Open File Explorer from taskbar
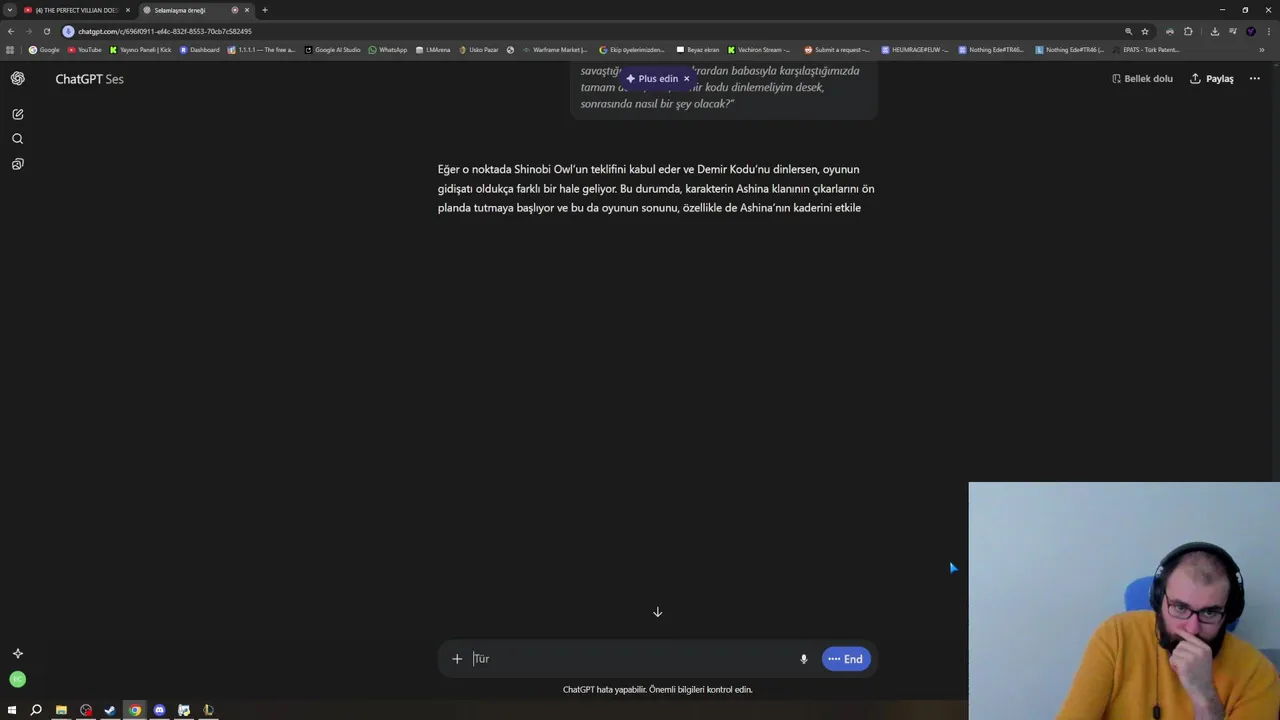Image resolution: width=1280 pixels, height=720 pixels. point(61,710)
